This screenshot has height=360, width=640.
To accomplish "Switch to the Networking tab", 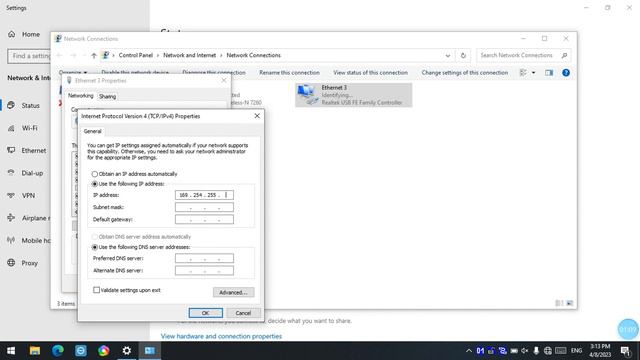I will pos(80,96).
